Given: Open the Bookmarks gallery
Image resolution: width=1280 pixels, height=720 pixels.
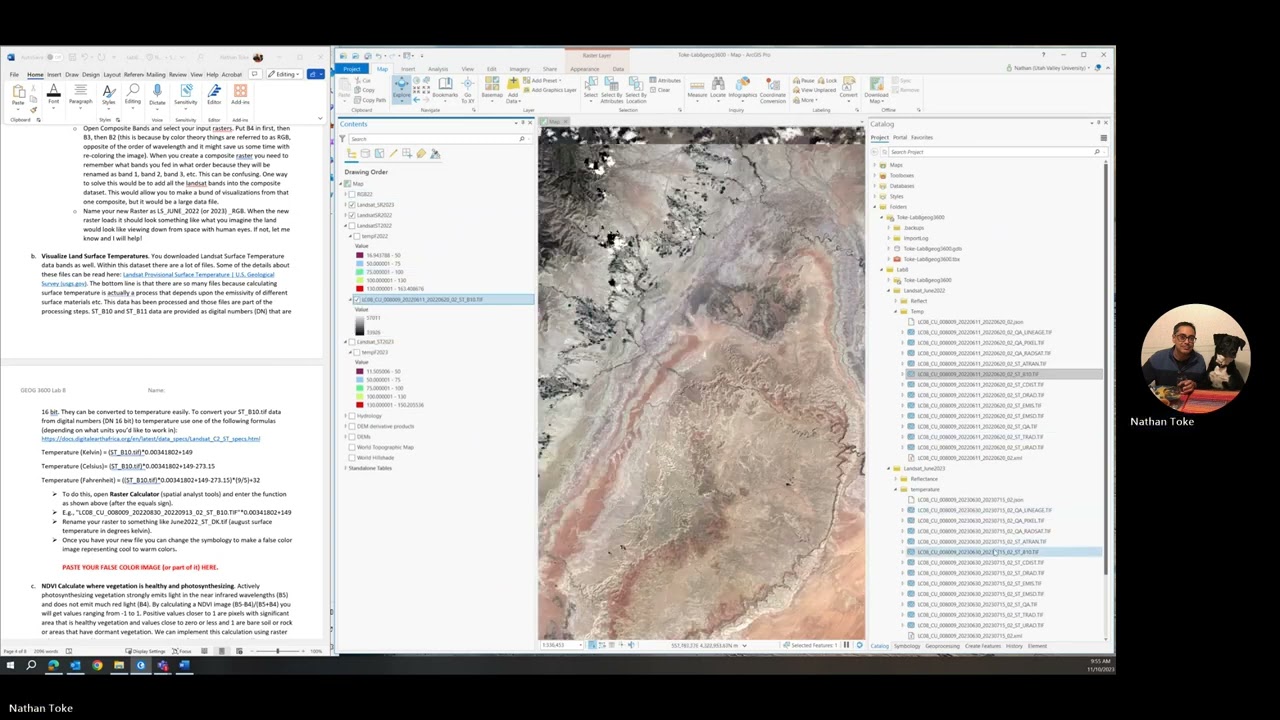Looking at the screenshot, I should click(445, 89).
